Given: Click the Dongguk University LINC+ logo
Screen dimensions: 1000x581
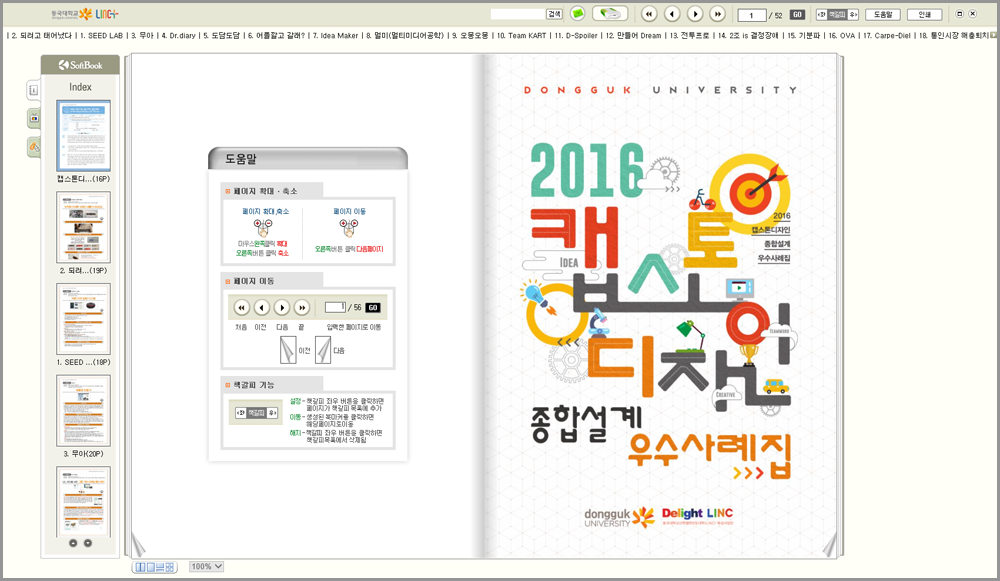Looking at the screenshot, I should point(85,14).
